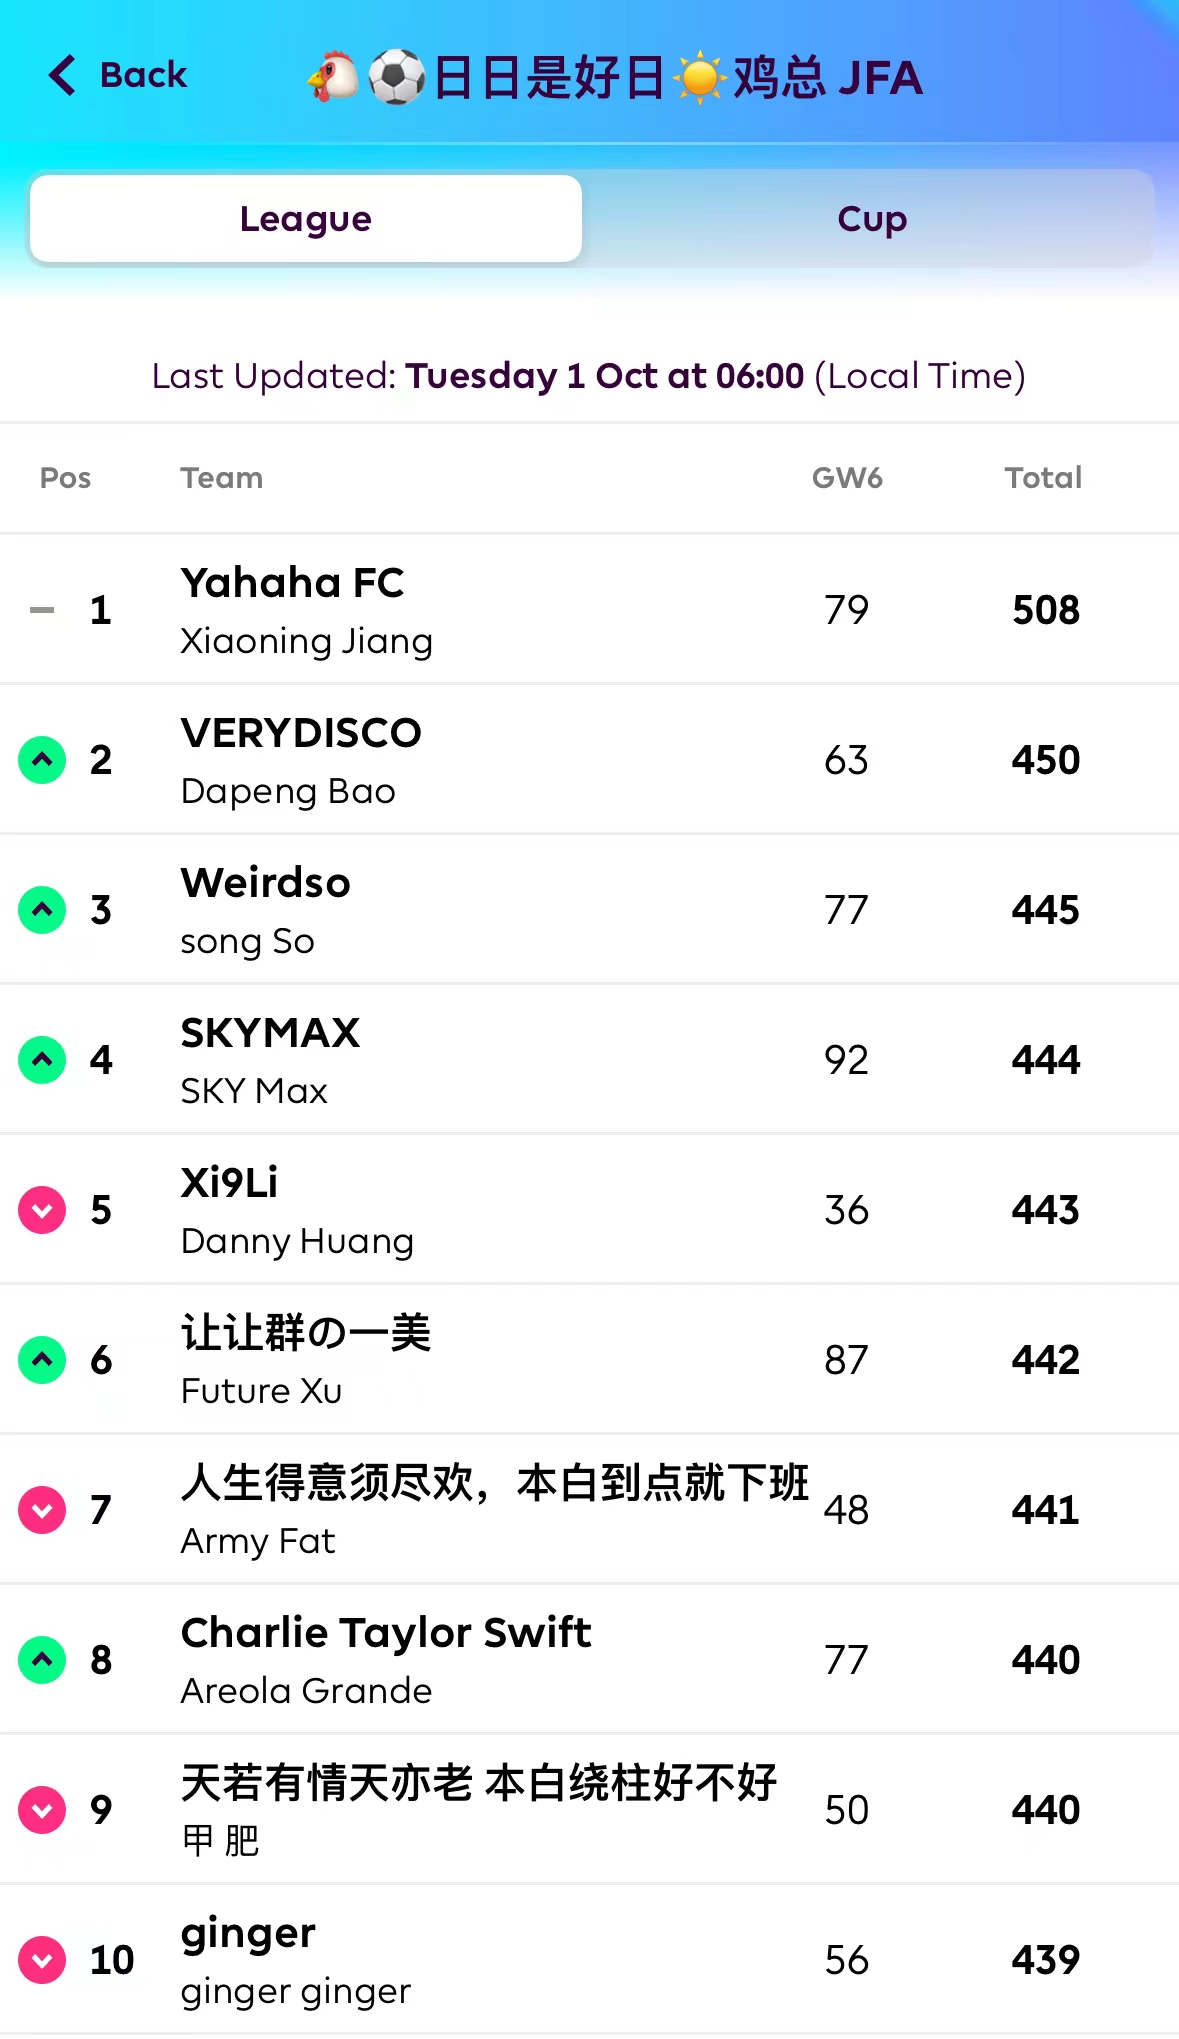Click the green up arrow beside SKYMAX

pos(42,1060)
